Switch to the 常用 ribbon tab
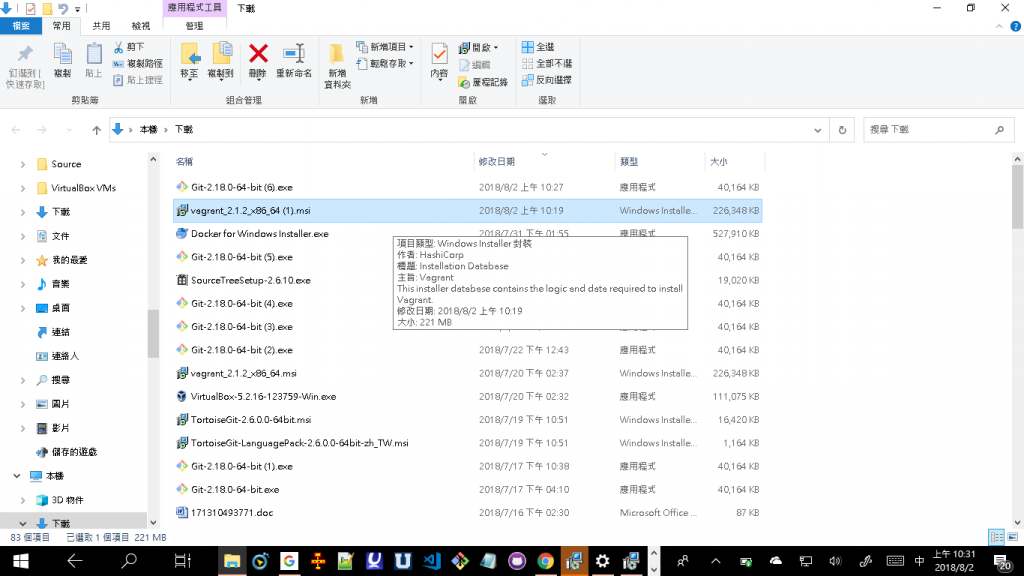The image size is (1024, 576). (61, 26)
